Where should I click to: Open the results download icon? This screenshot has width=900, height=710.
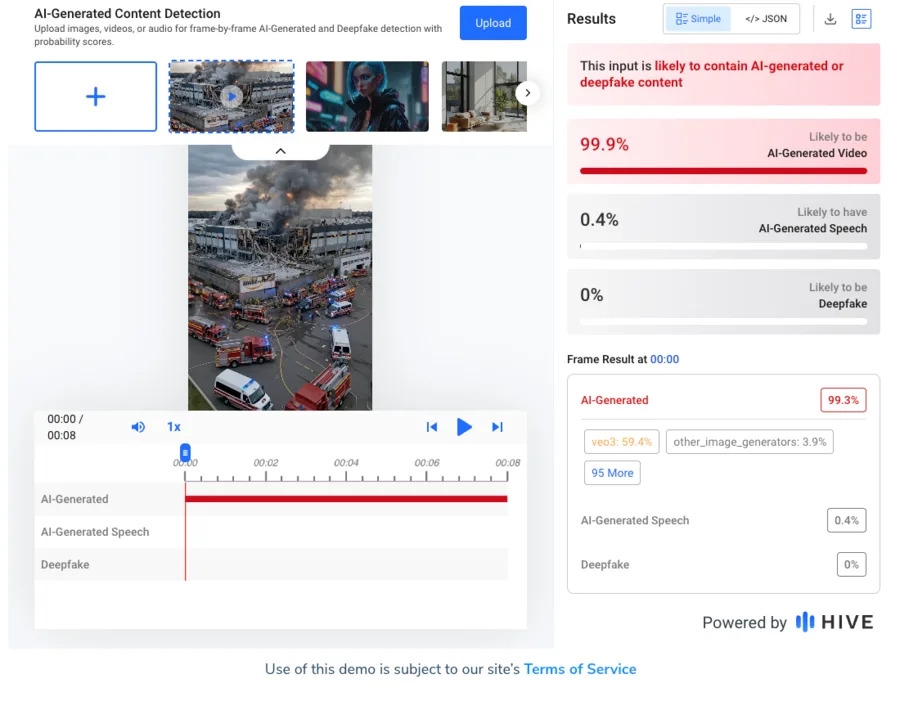(831, 18)
